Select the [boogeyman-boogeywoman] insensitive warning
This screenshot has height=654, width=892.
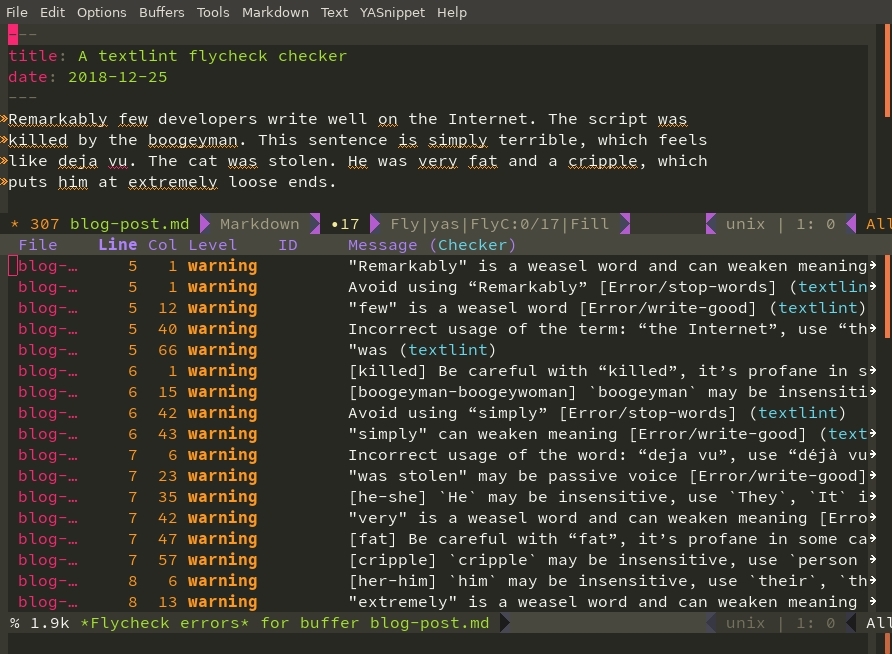(x=442, y=392)
